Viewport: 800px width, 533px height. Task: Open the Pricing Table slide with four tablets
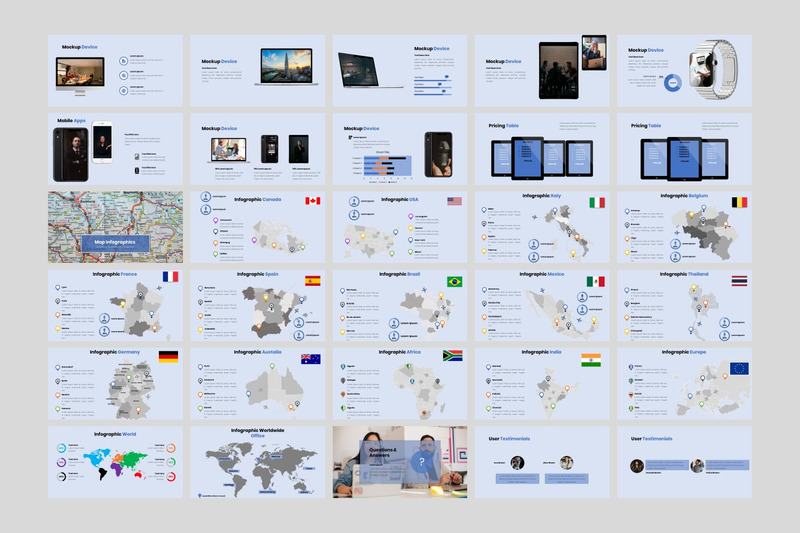pos(542,149)
